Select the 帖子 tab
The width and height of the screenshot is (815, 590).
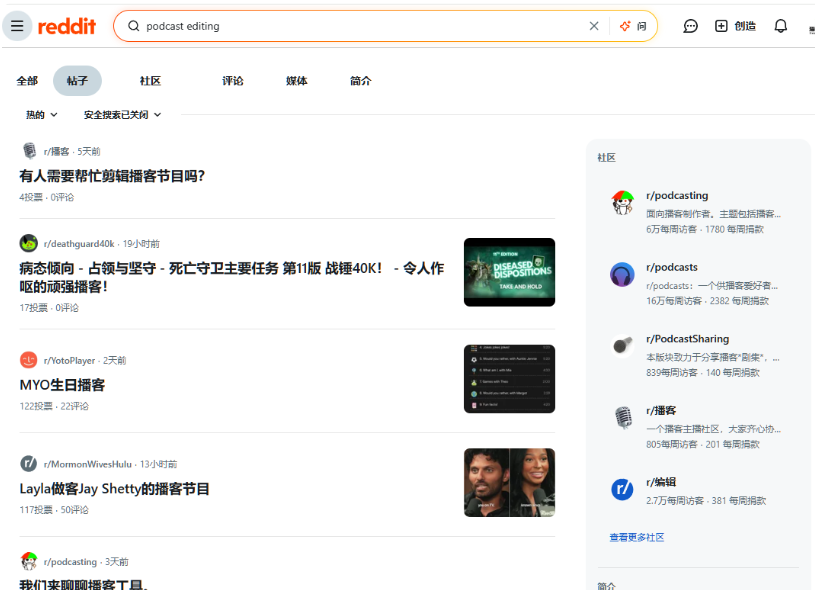pos(77,81)
